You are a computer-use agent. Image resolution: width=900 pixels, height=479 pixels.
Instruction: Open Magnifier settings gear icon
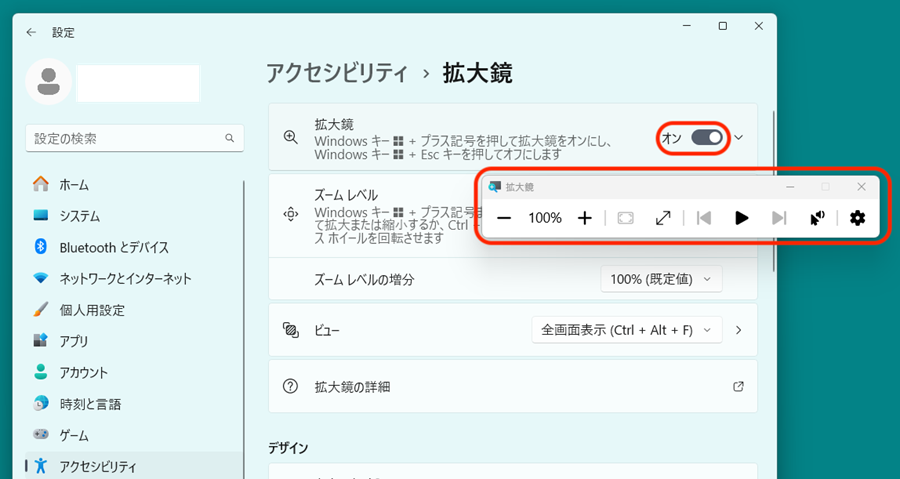click(857, 218)
